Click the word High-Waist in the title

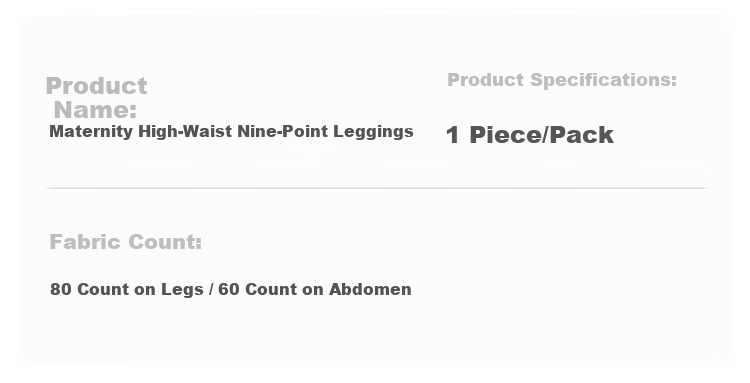(x=185, y=131)
